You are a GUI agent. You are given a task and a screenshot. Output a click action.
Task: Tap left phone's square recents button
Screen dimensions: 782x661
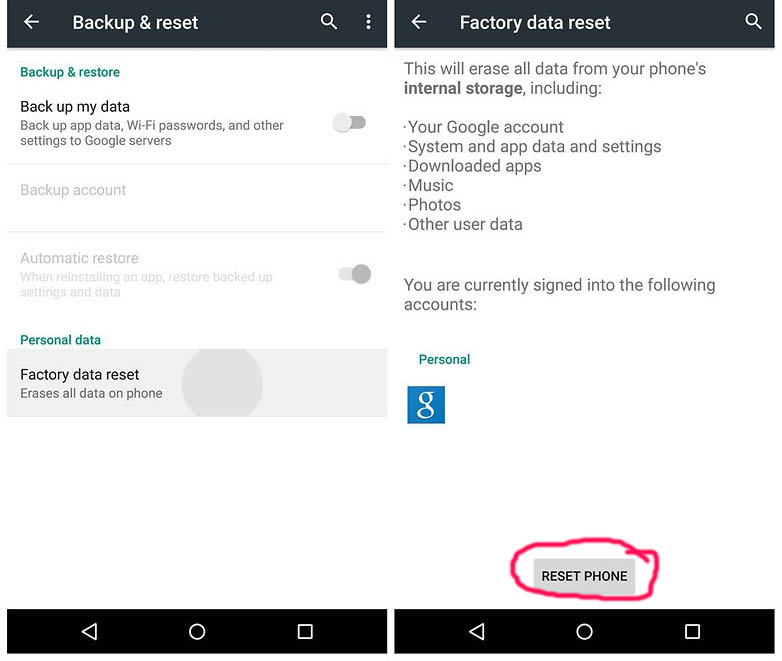[305, 632]
